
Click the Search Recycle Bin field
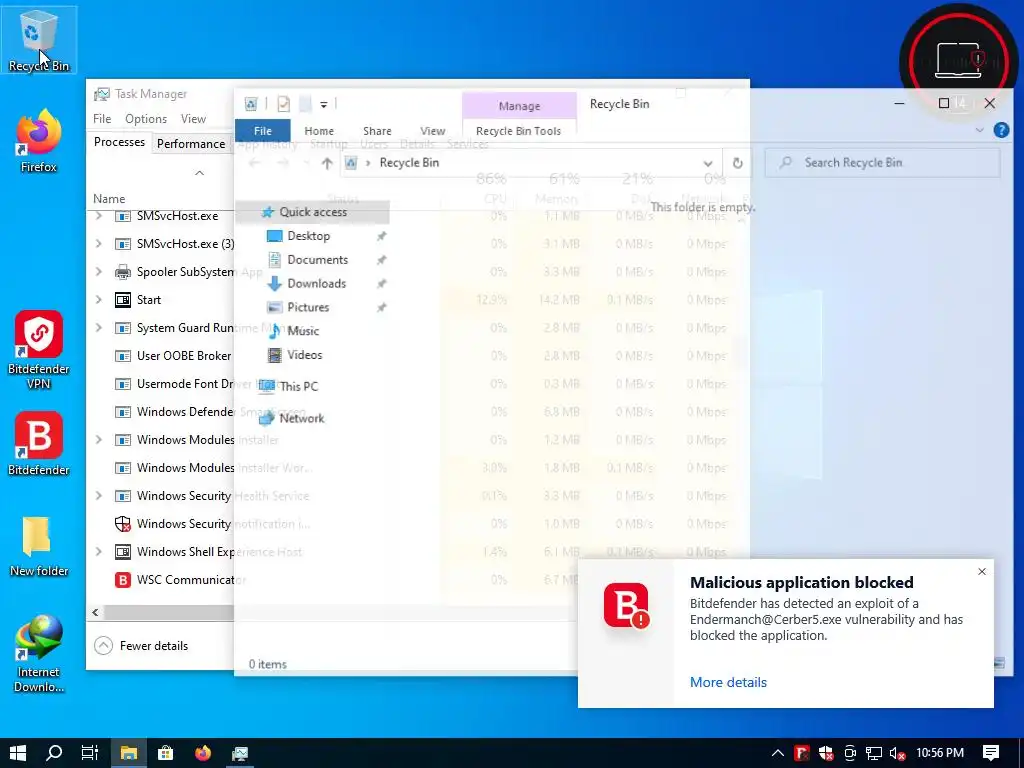[882, 163]
